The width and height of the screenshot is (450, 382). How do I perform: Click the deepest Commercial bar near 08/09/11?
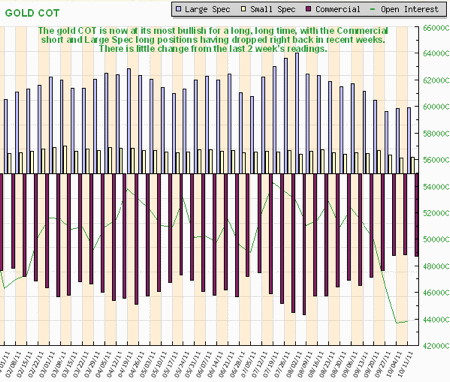304,244
